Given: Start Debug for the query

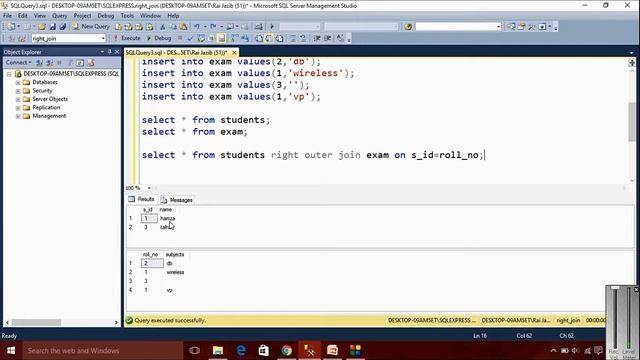Looking at the screenshot, I should (159, 38).
